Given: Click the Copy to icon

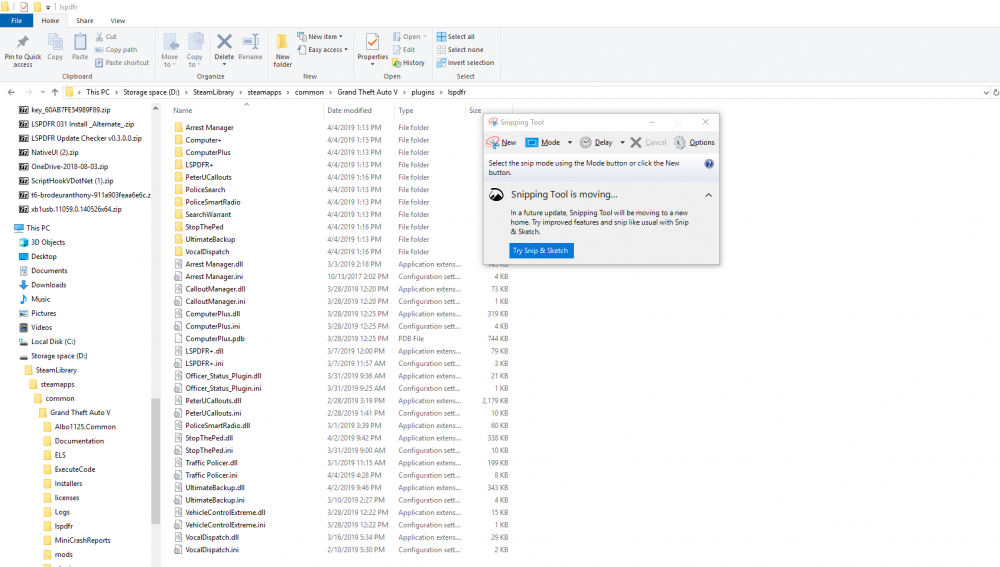Looking at the screenshot, I should (195, 43).
